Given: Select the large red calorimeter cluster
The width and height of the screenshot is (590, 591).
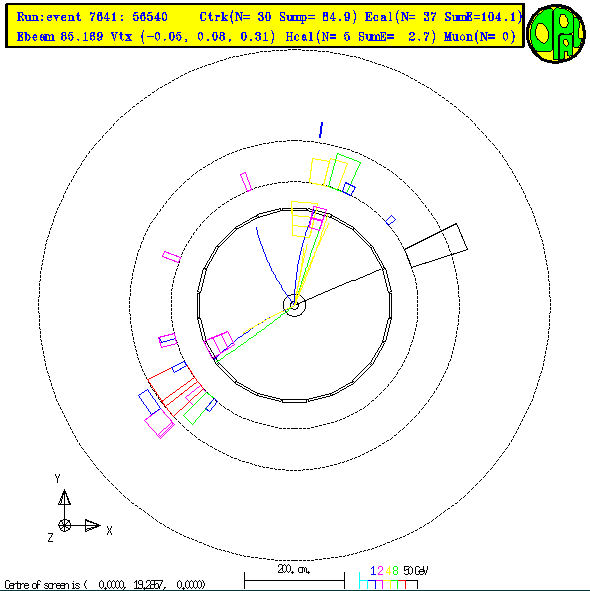Looking at the screenshot, I should (x=175, y=390).
